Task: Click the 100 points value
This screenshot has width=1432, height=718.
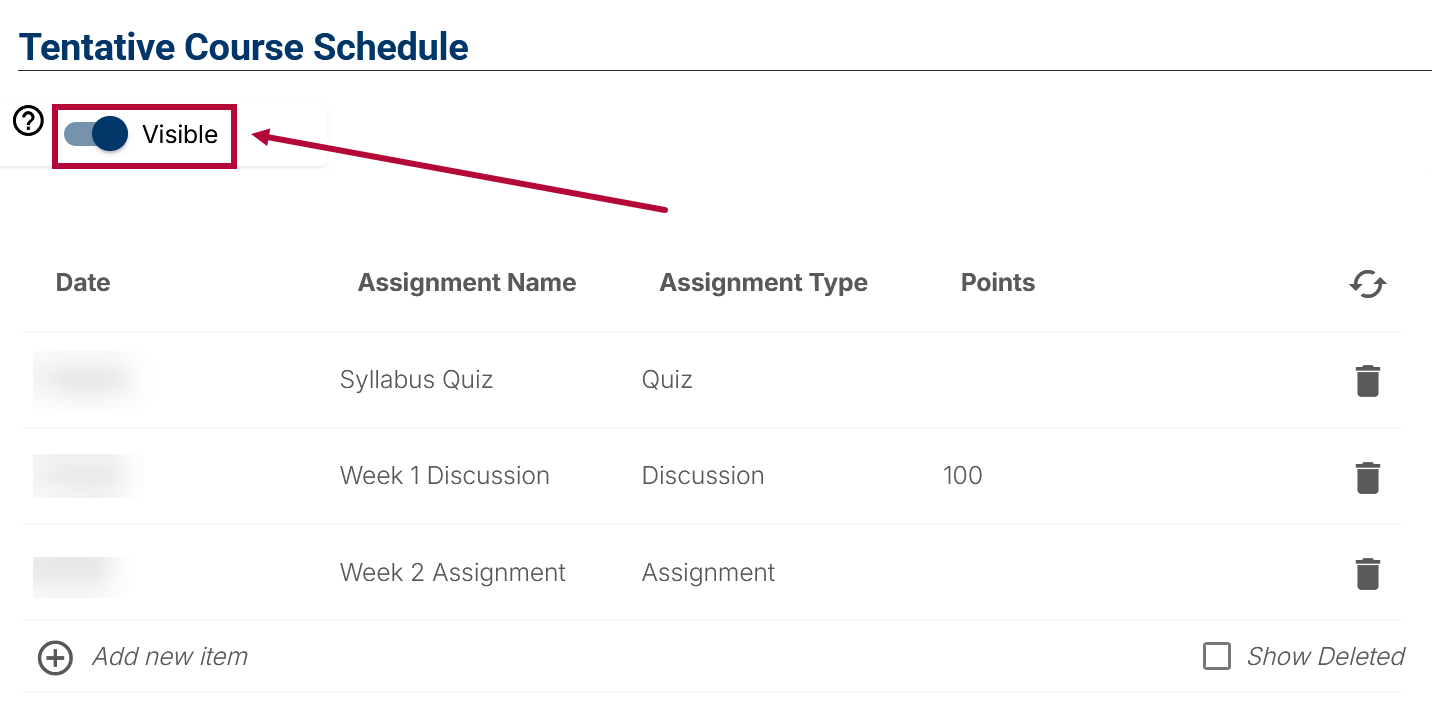Action: 962,476
